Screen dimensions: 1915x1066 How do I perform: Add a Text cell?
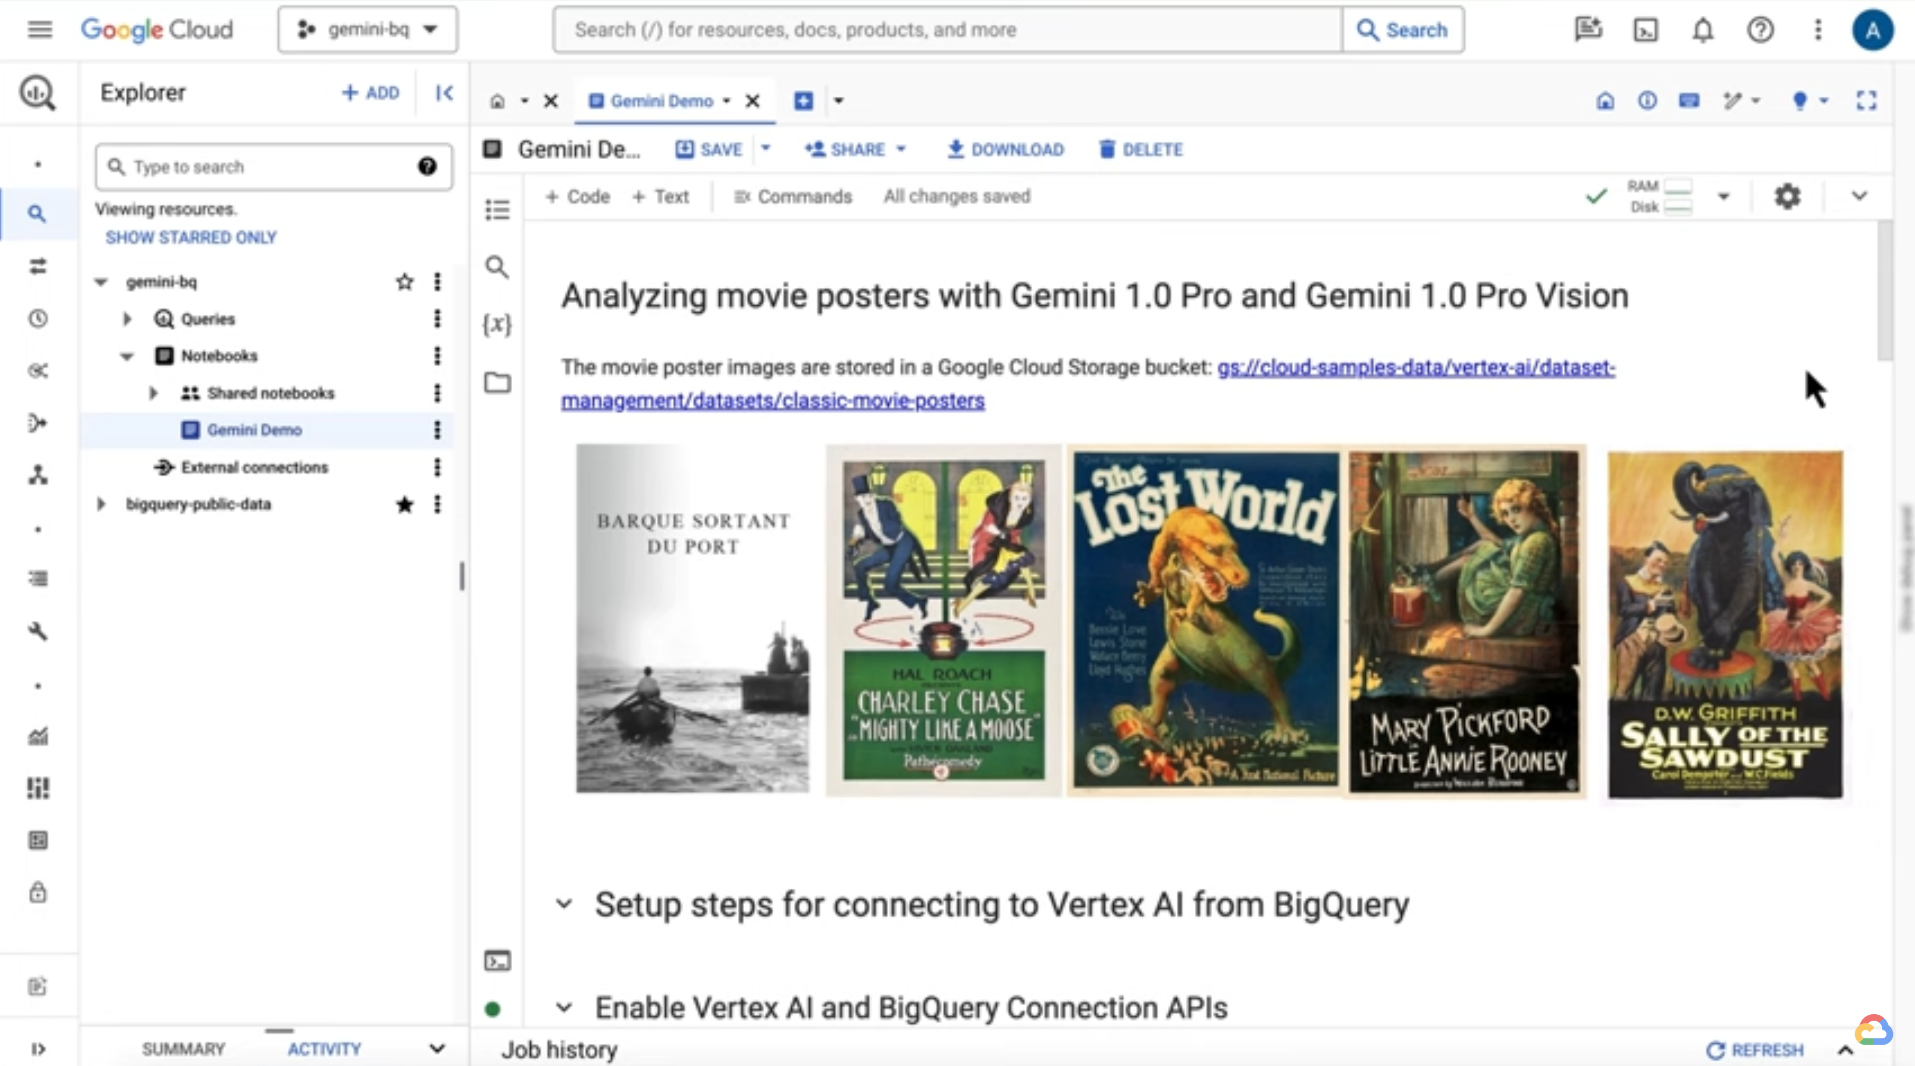click(660, 196)
